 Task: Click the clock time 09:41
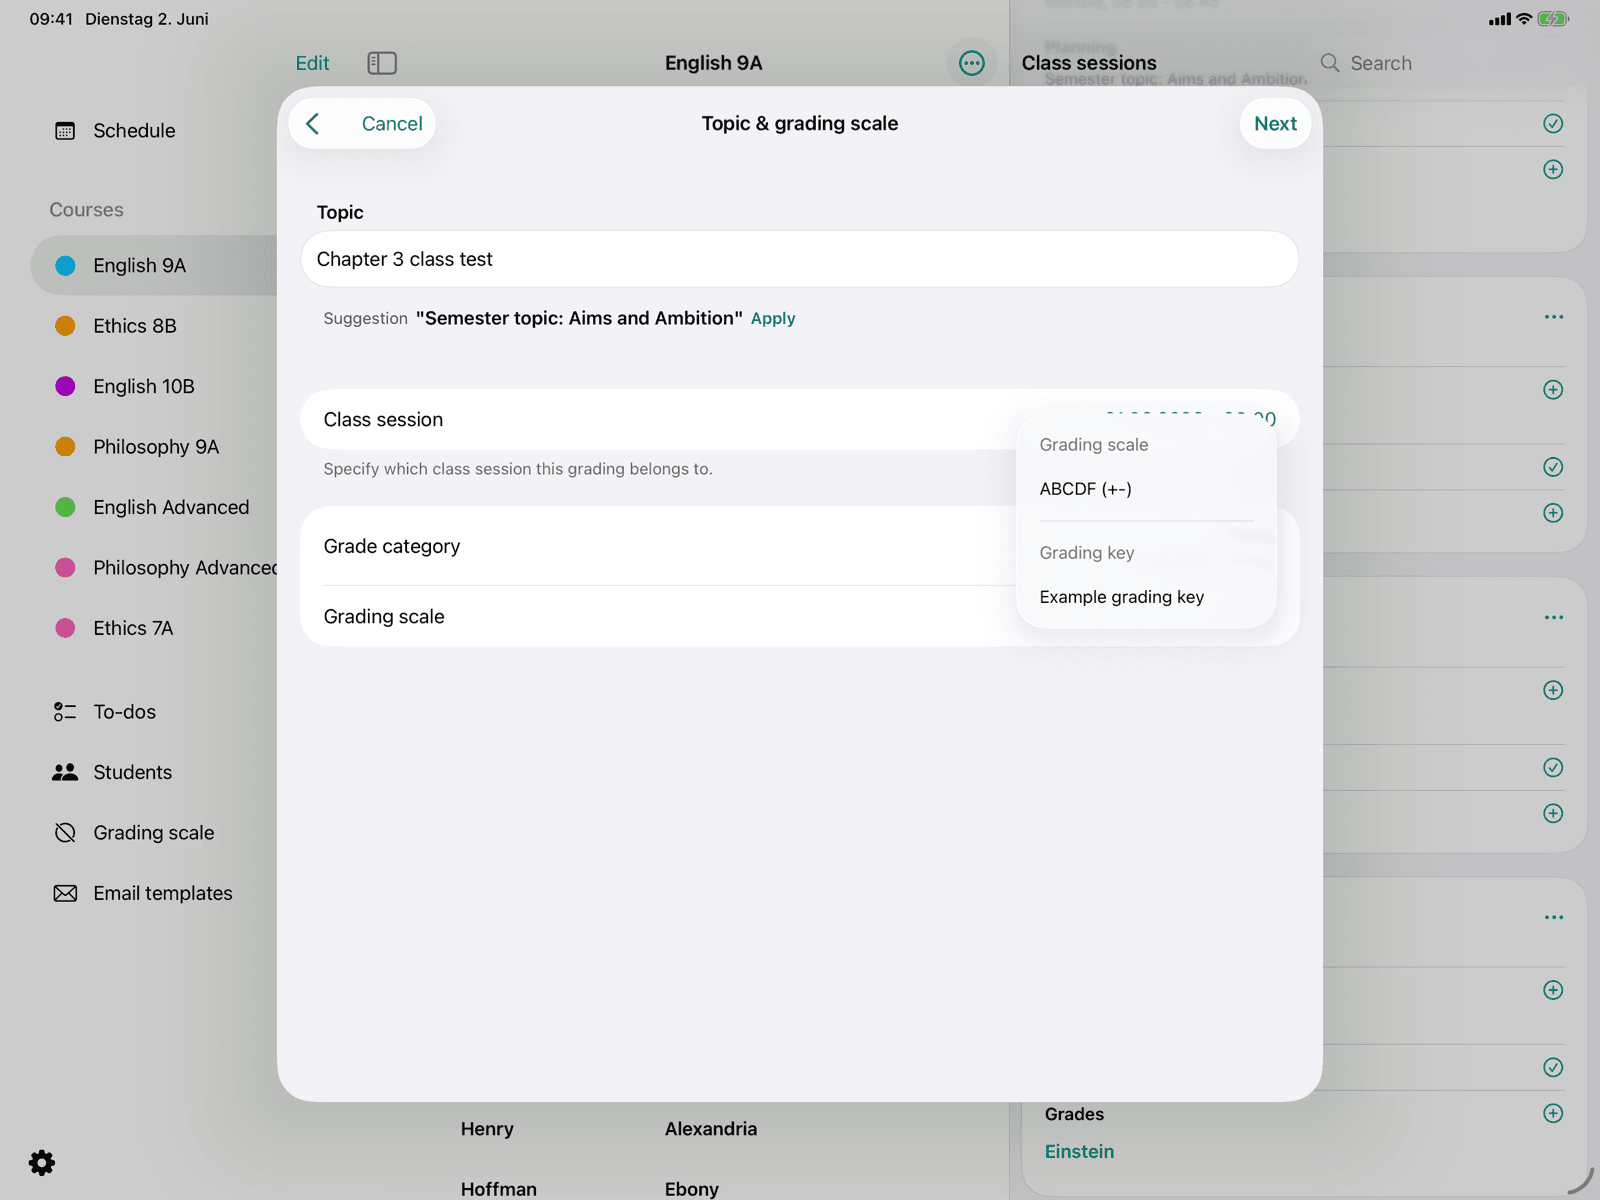pyautogui.click(x=51, y=19)
